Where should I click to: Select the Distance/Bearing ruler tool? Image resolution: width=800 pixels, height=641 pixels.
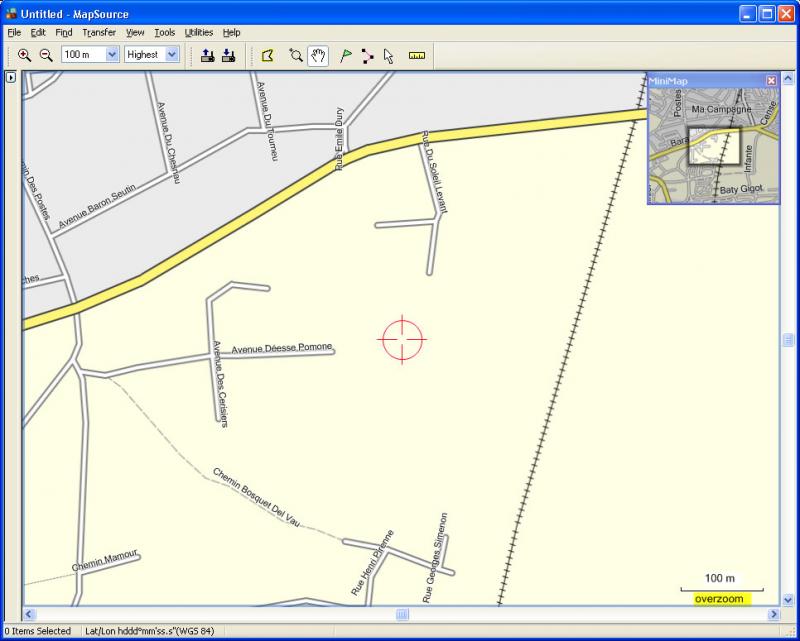(417, 56)
